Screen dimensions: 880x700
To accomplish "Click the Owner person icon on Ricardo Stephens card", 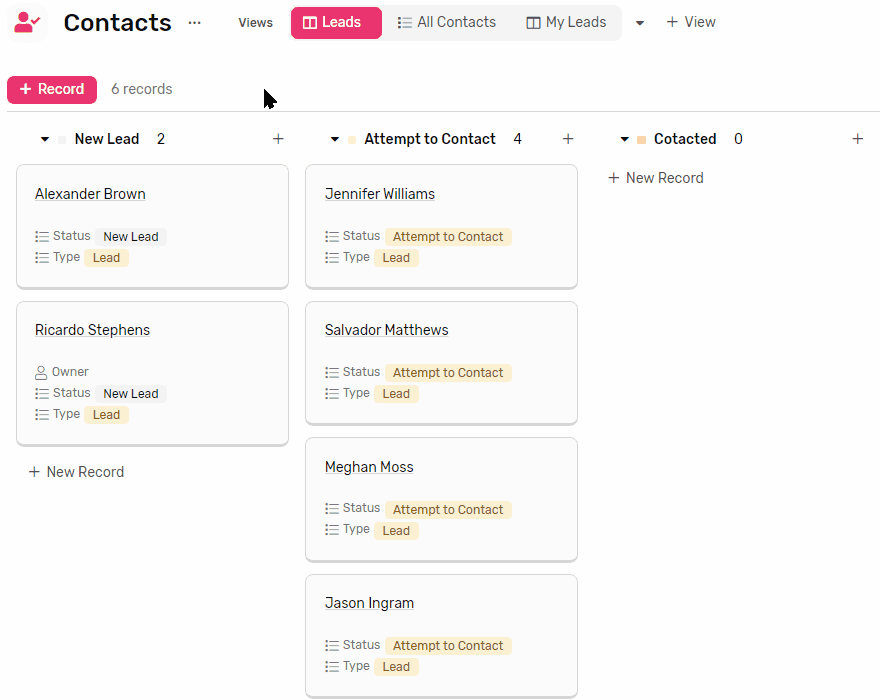I will [x=41, y=372].
